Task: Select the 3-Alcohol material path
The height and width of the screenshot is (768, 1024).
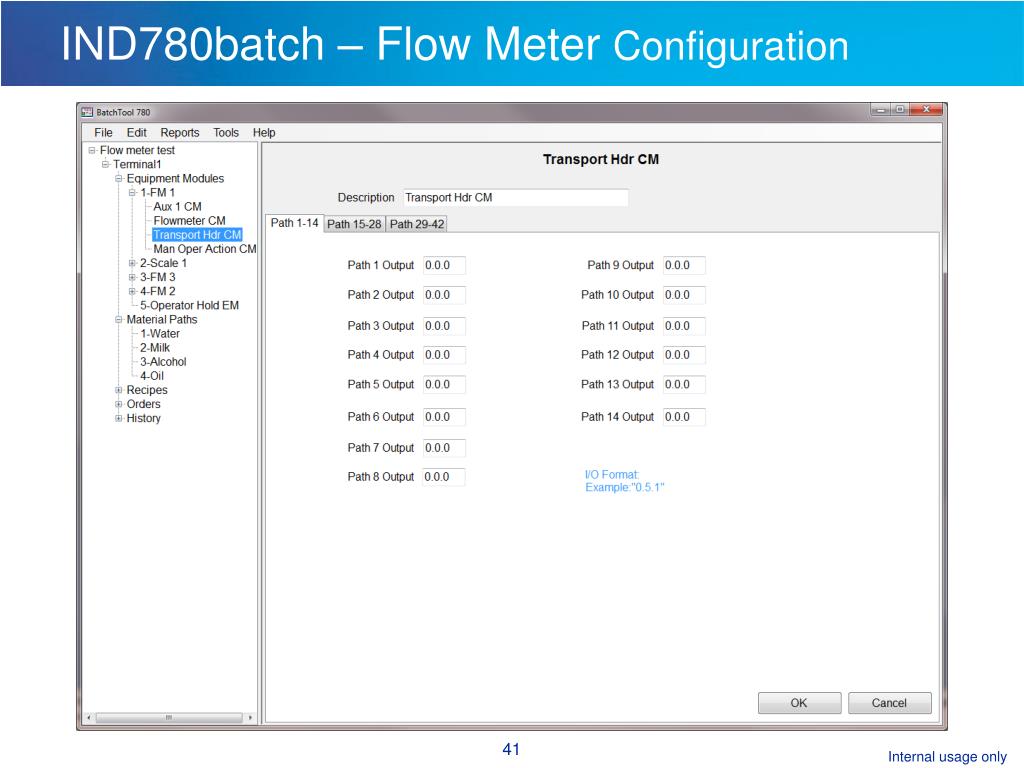Action: point(163,362)
